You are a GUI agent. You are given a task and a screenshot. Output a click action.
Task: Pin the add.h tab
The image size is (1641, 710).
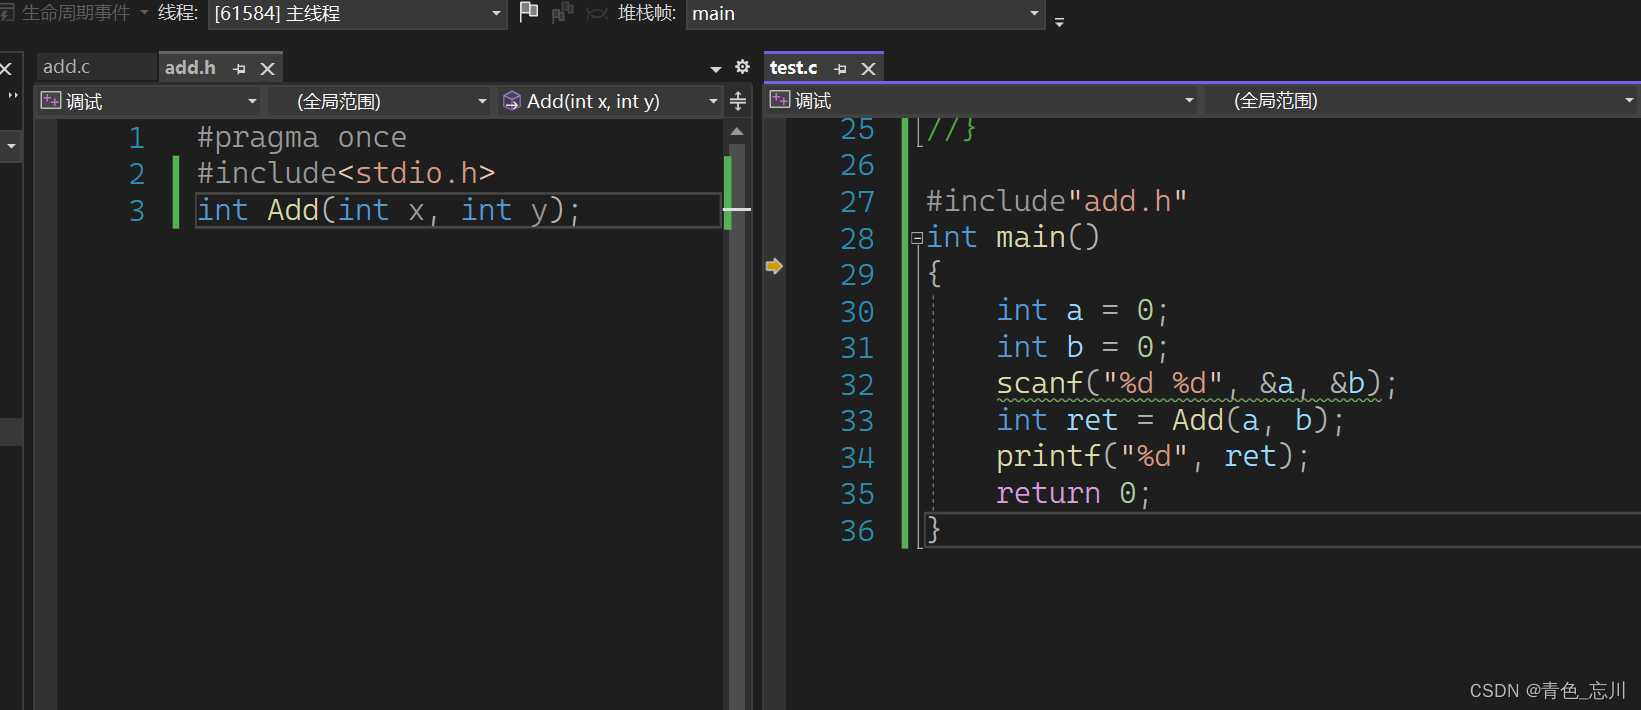point(239,69)
